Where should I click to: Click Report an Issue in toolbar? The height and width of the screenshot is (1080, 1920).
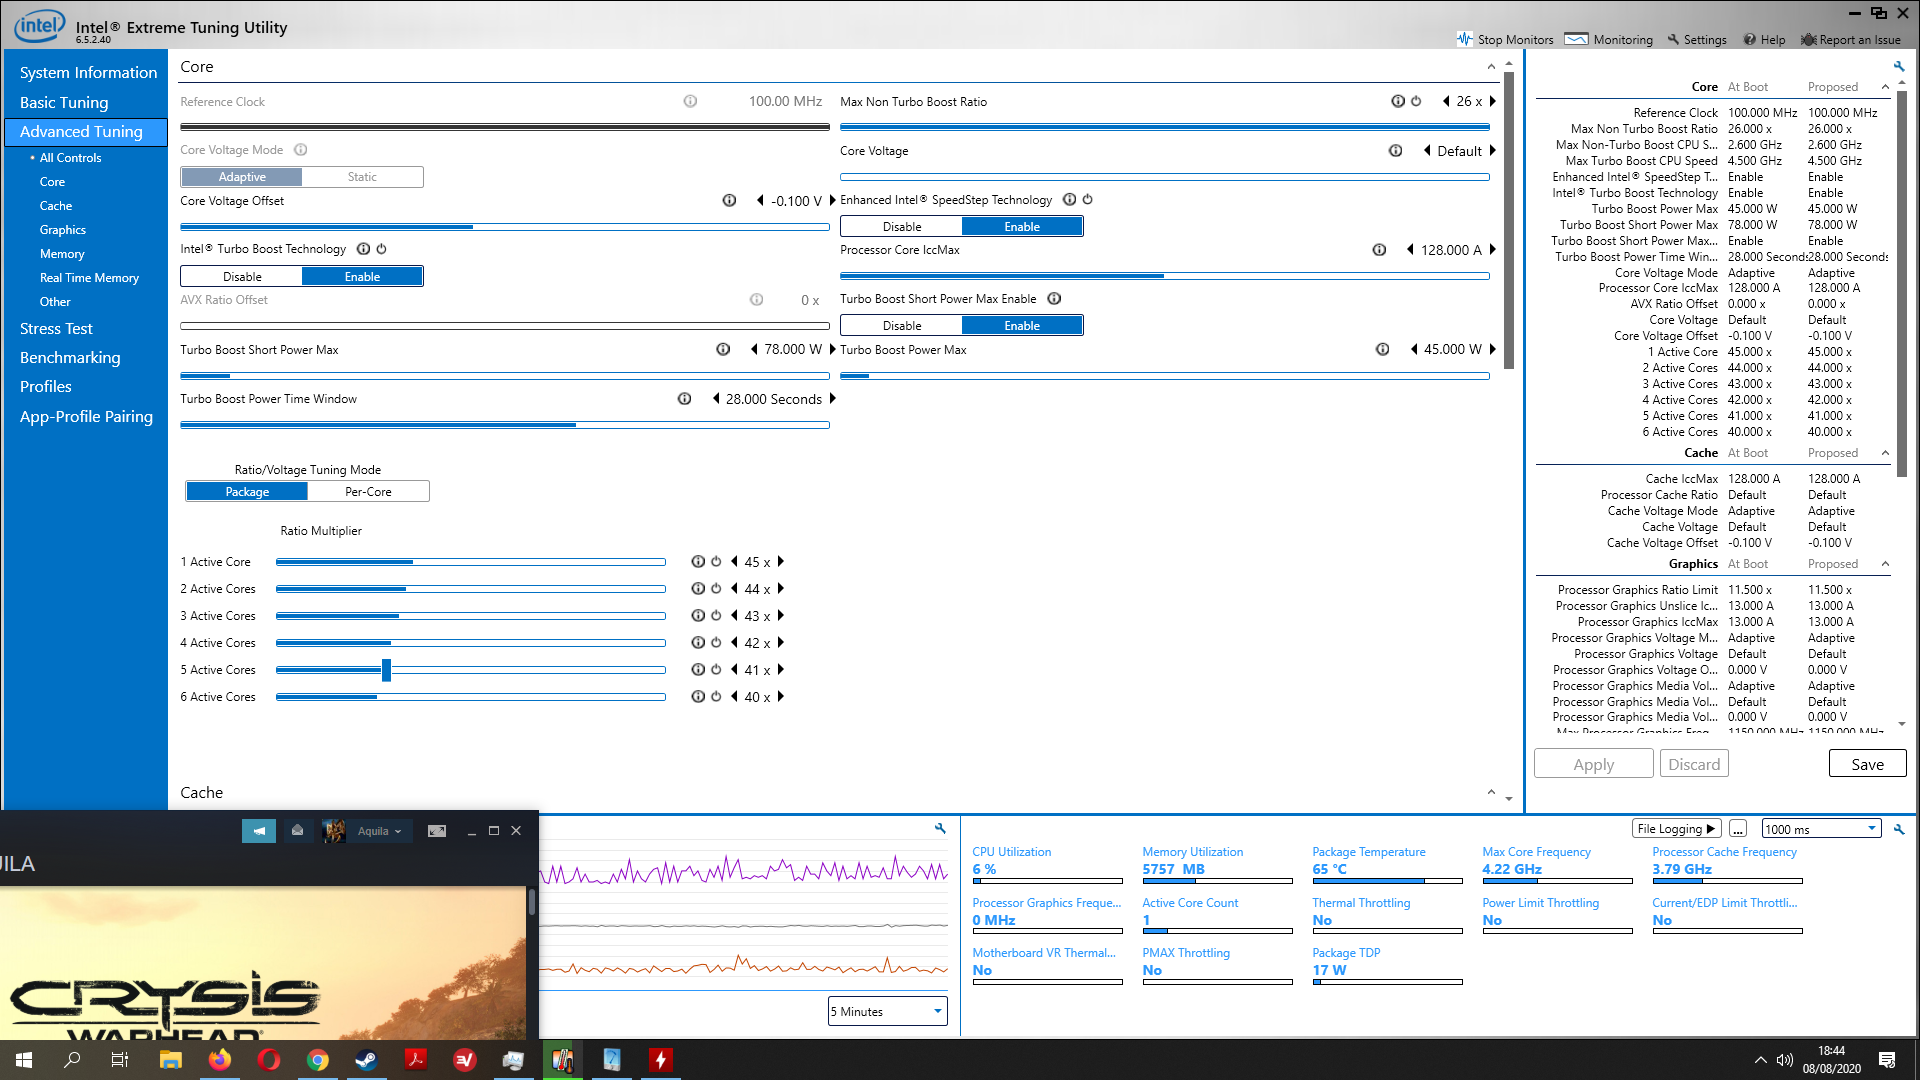[1851, 40]
